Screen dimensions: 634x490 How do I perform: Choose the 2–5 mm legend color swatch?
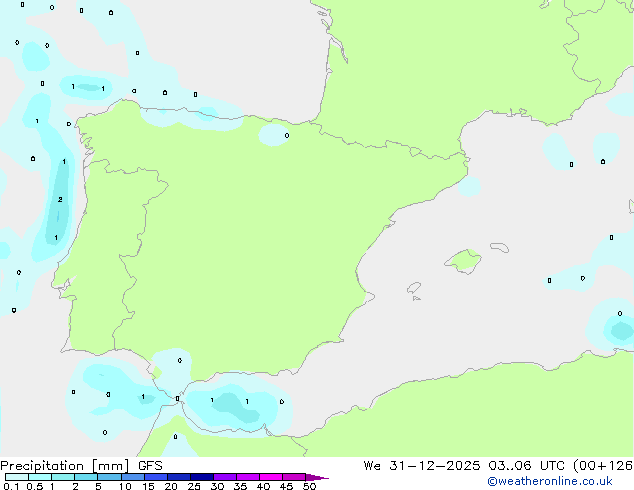click(x=86, y=477)
